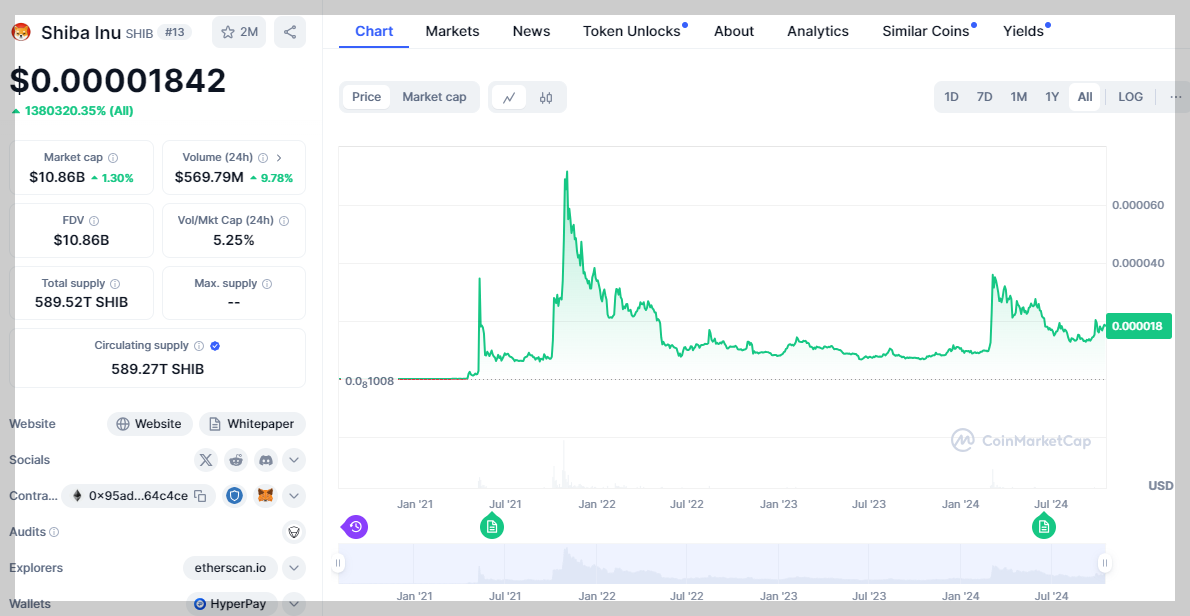Image resolution: width=1190 pixels, height=616 pixels.
Task: Select the Market cap chart toggle
Action: (434, 97)
